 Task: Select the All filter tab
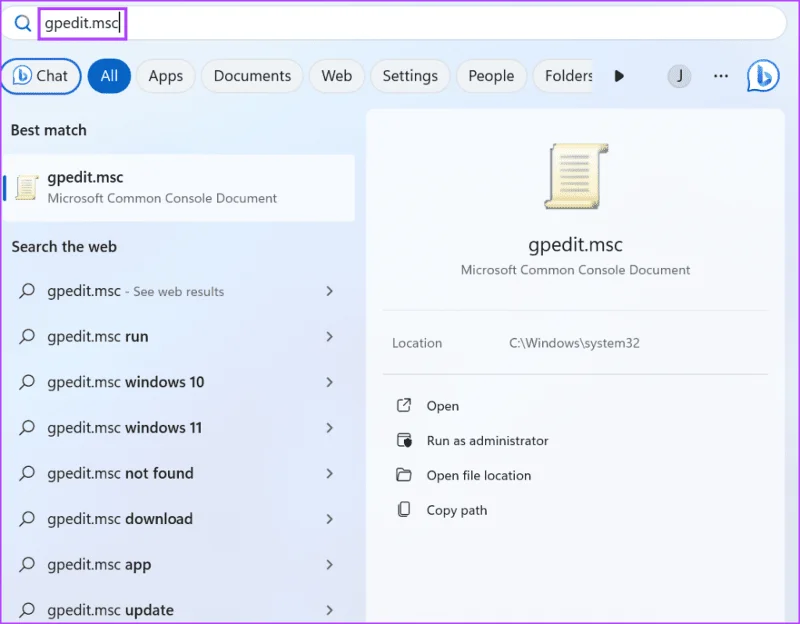coord(109,76)
